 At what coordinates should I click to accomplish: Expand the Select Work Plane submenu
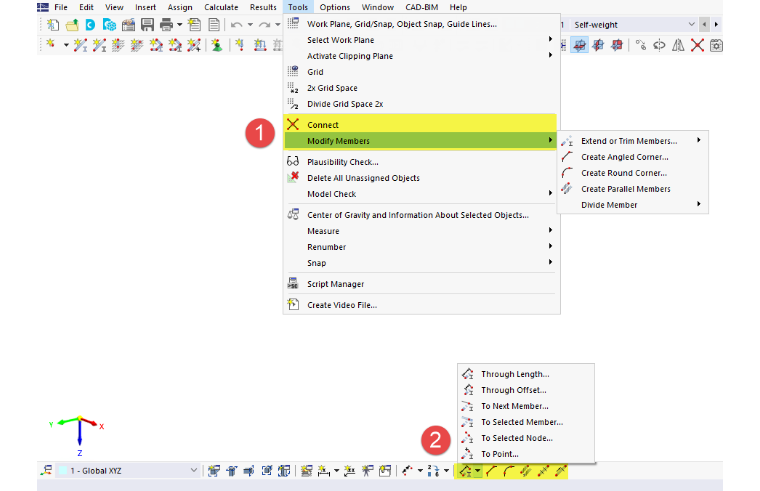point(421,40)
